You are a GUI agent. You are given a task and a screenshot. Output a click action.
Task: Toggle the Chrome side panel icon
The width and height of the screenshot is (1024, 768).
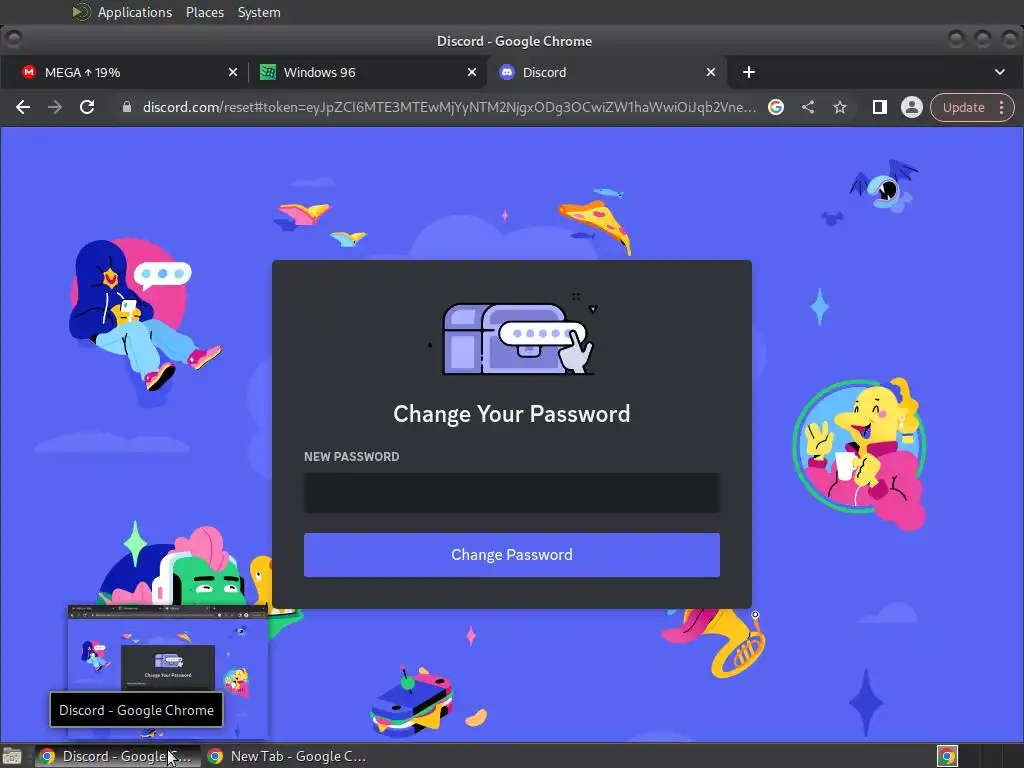[x=880, y=107]
